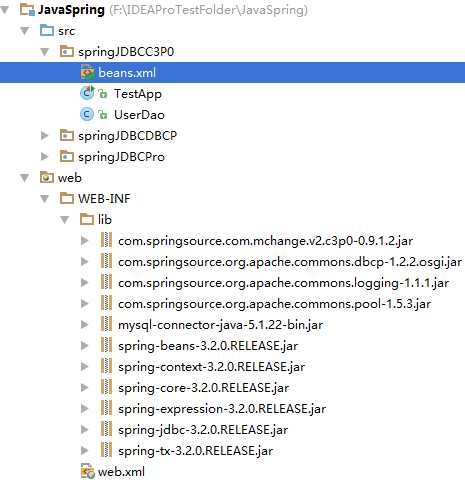Viewport: 465px width, 480px height.
Task: Click the beans.xml Spring config icon
Action: 87,72
